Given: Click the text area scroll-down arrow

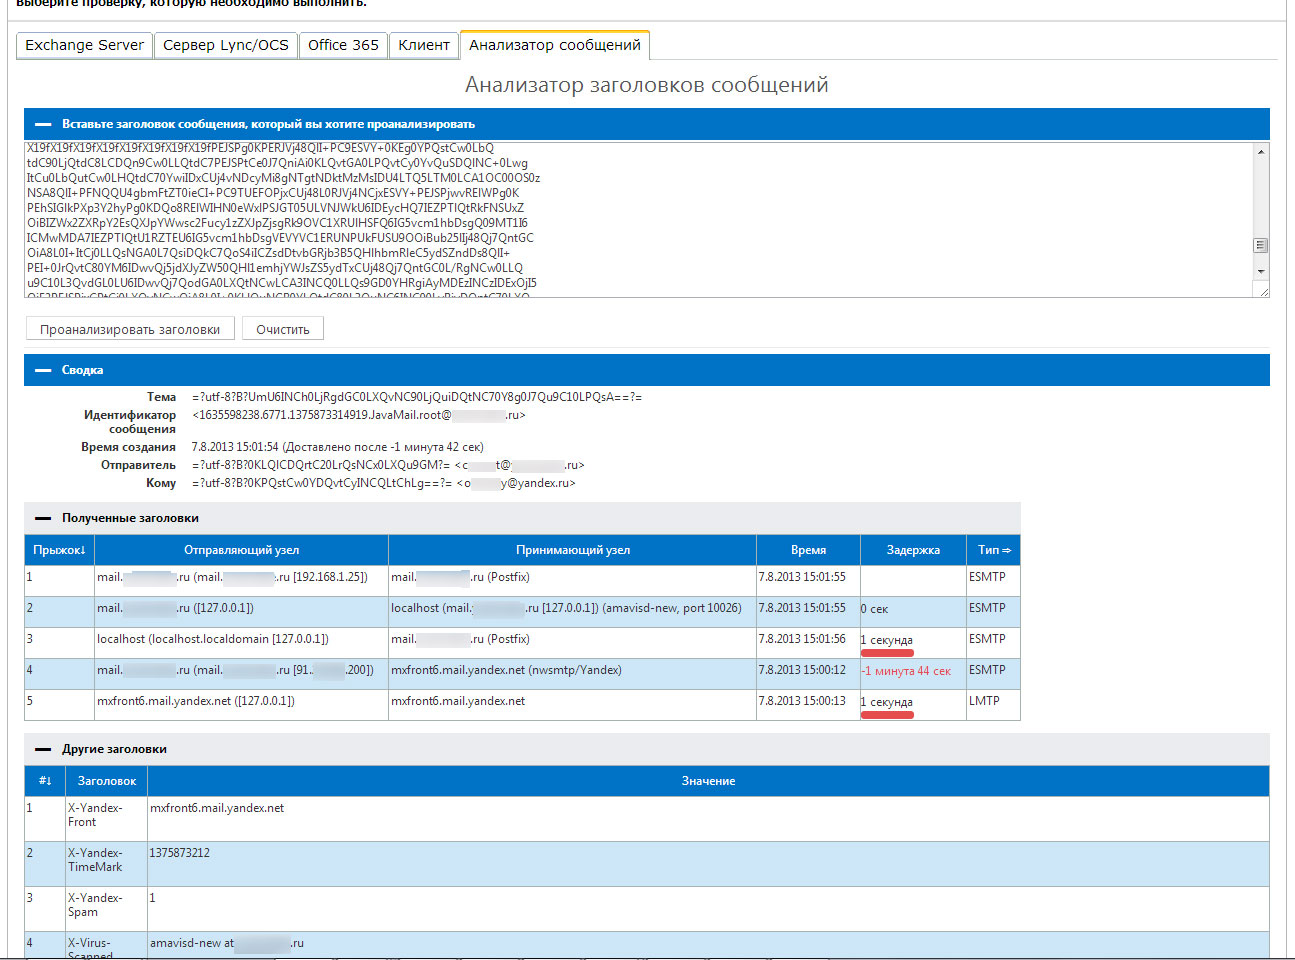Looking at the screenshot, I should pyautogui.click(x=1261, y=271).
